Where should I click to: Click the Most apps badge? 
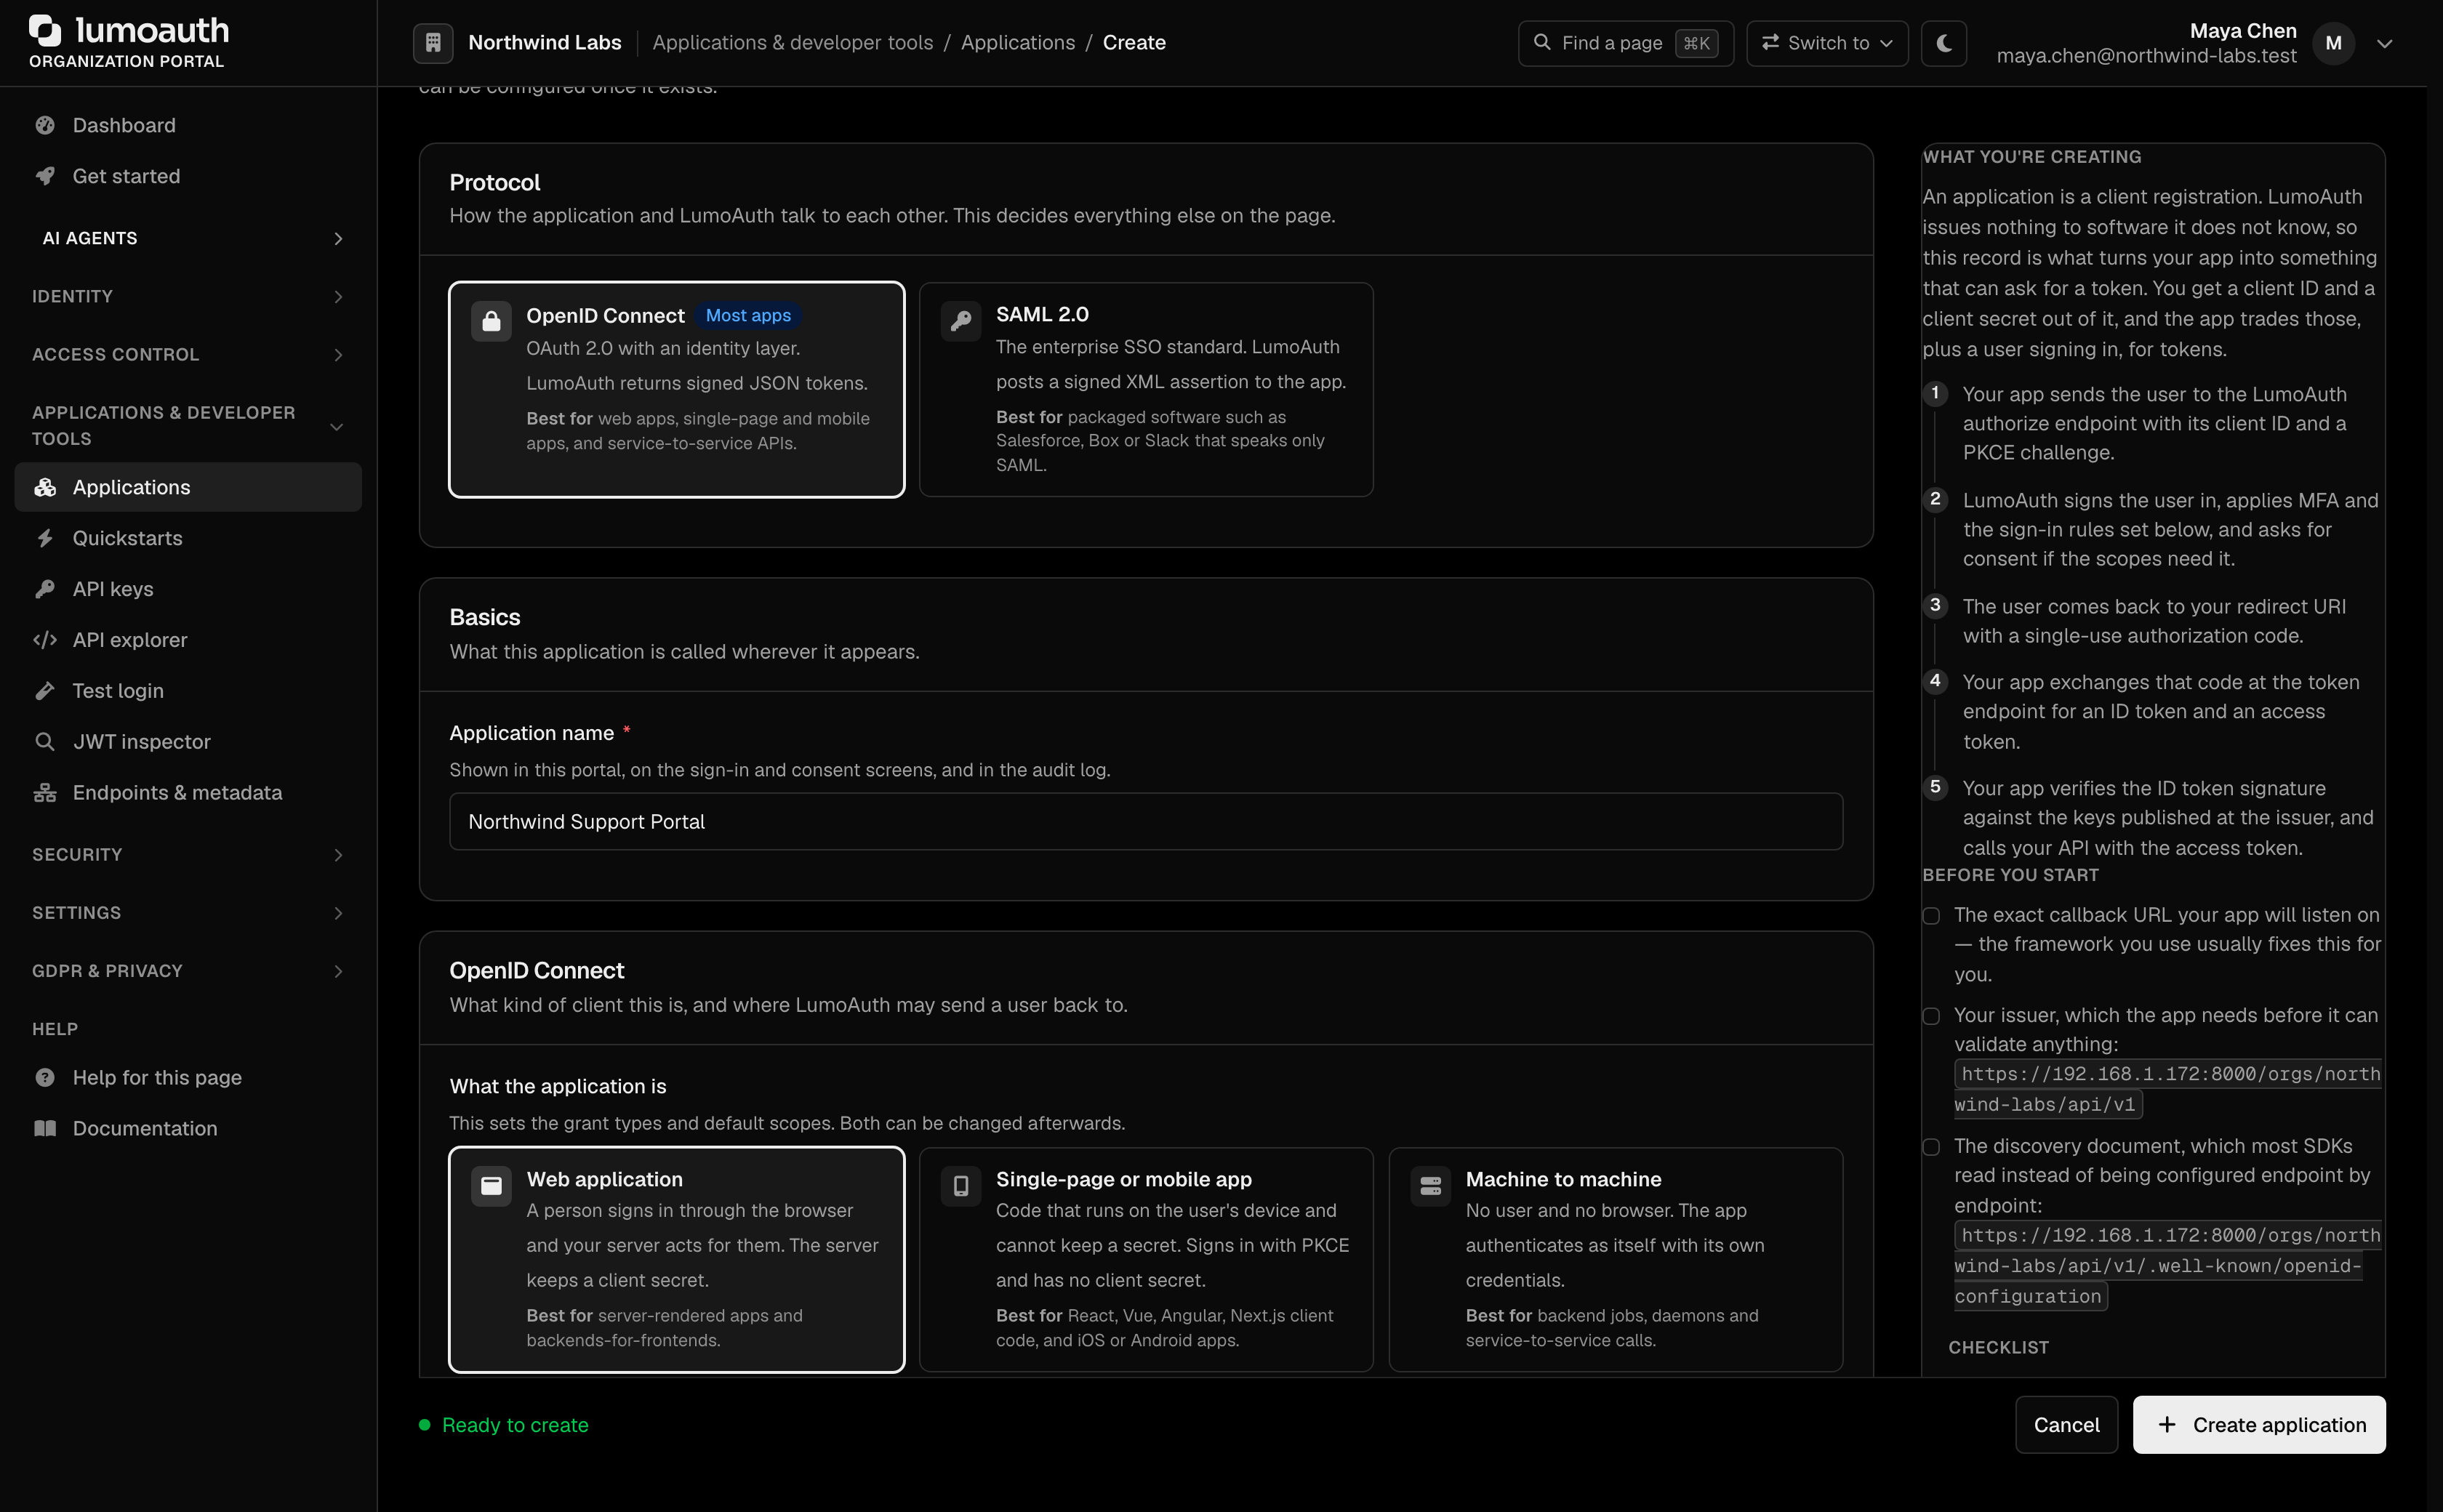click(748, 316)
